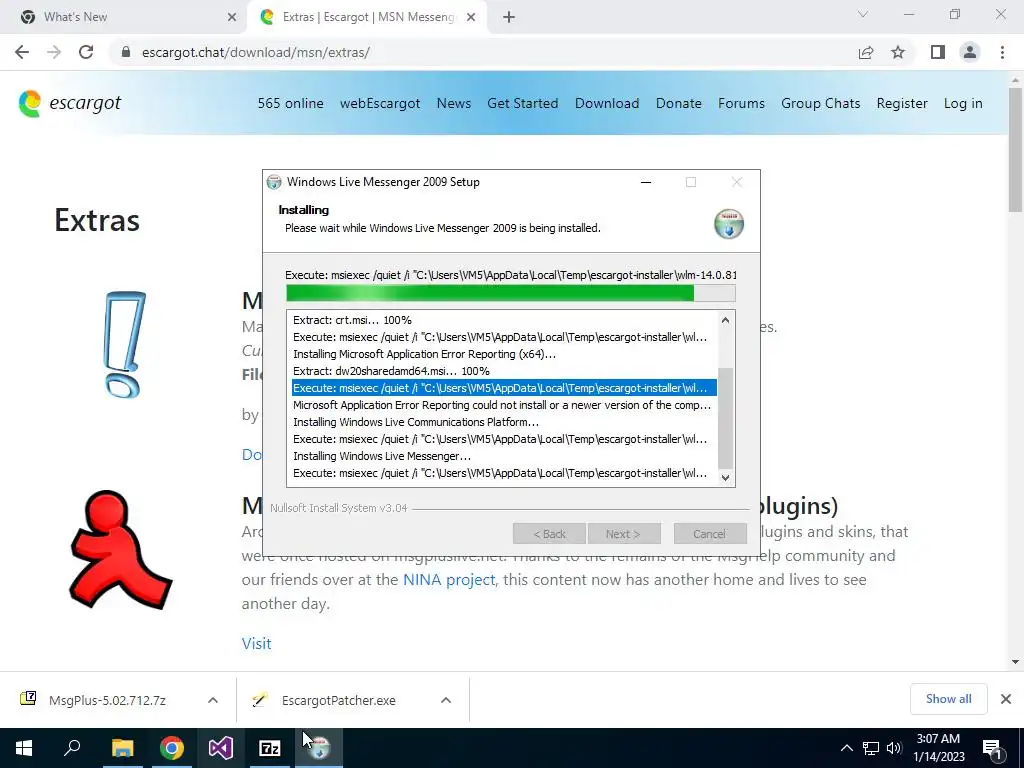Click the forward navigation arrow

(x=54, y=52)
